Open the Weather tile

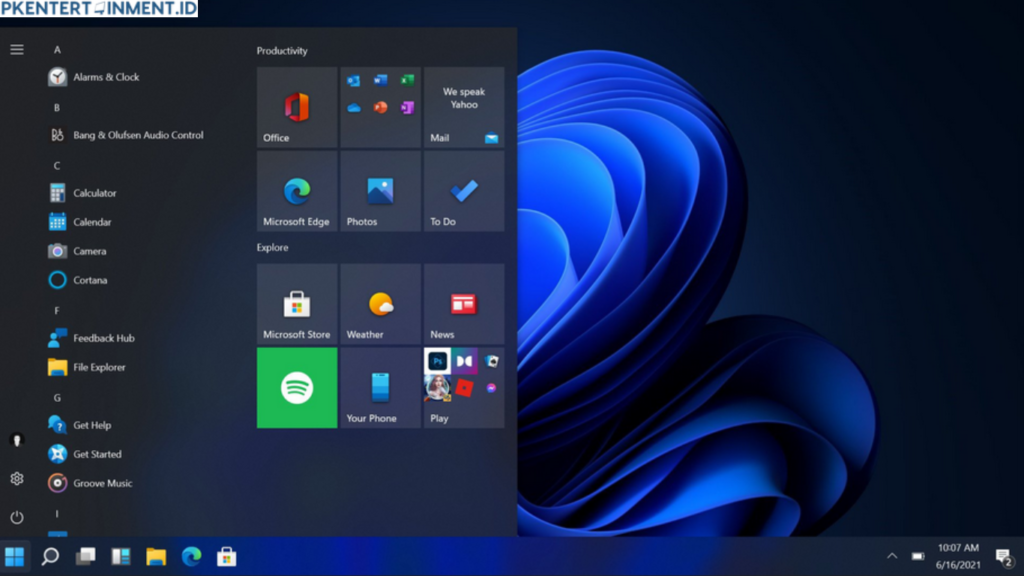380,303
